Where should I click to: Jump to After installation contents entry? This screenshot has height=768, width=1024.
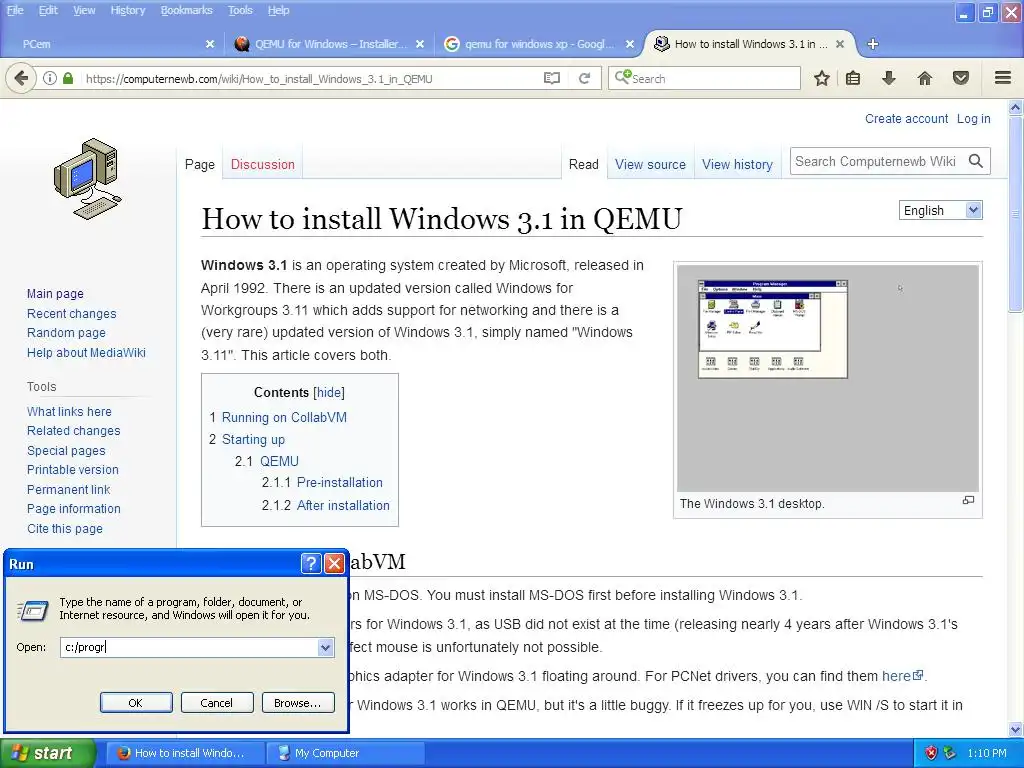[x=343, y=505]
